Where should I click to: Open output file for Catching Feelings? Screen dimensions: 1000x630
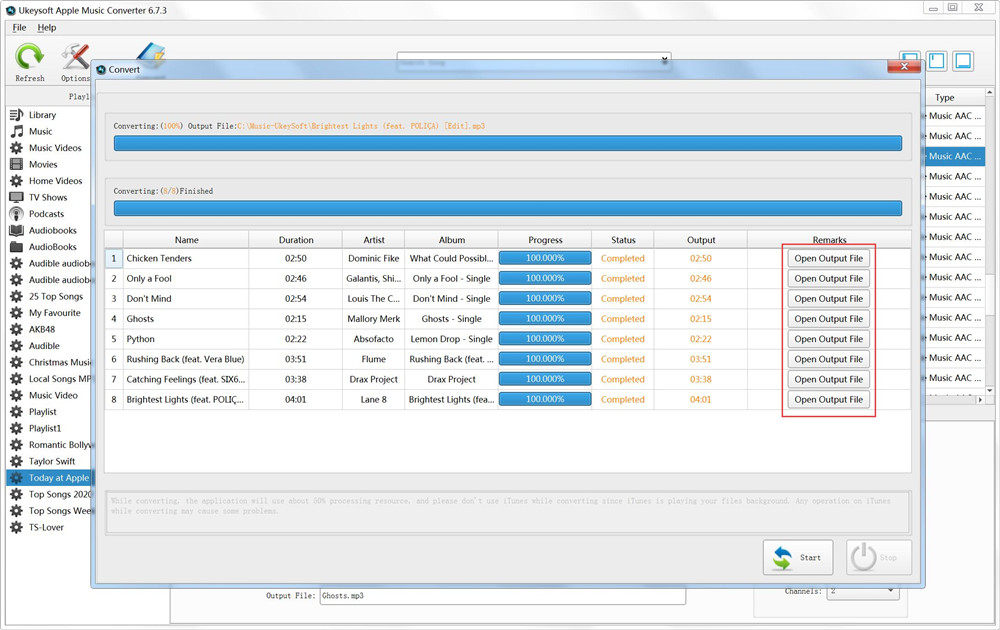[x=828, y=379]
